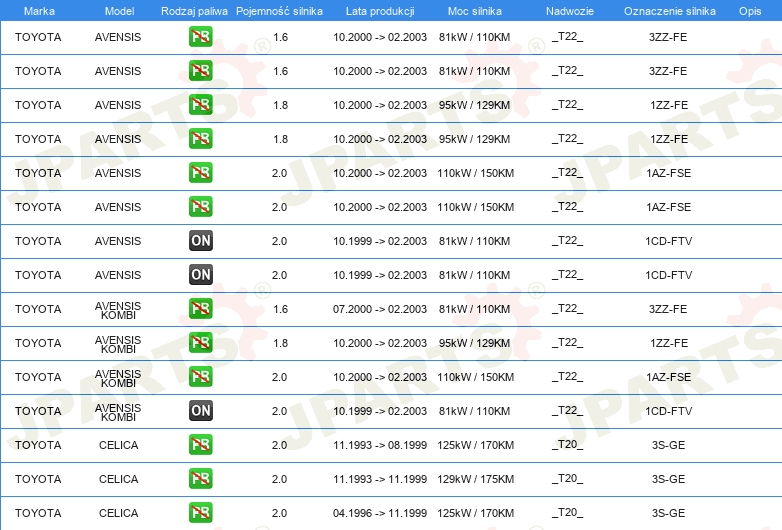
Task: Click the Moc silnika column header
Action: pos(475,11)
